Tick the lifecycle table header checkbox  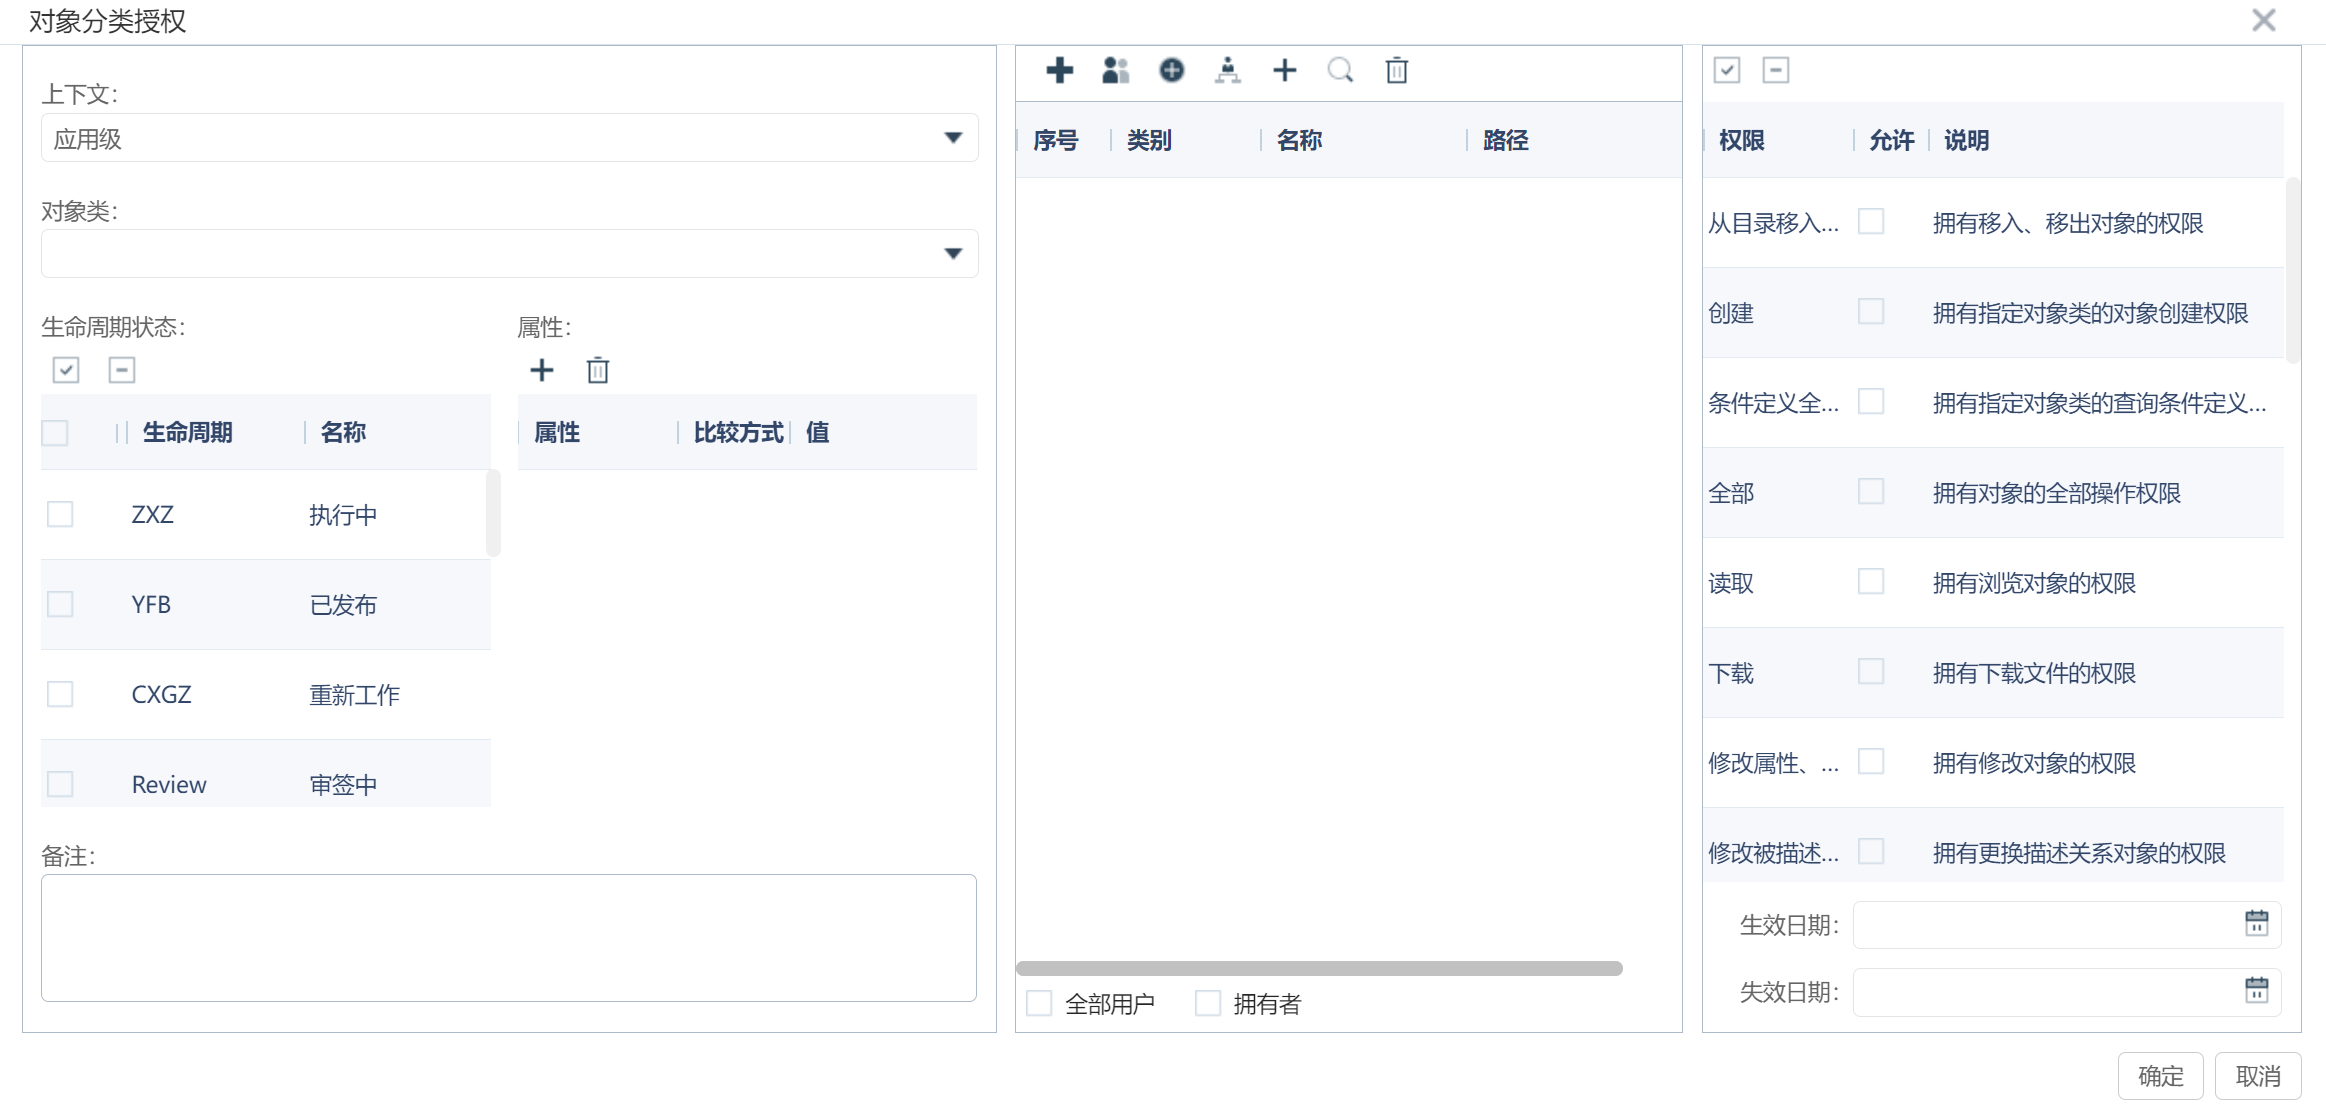[x=55, y=433]
